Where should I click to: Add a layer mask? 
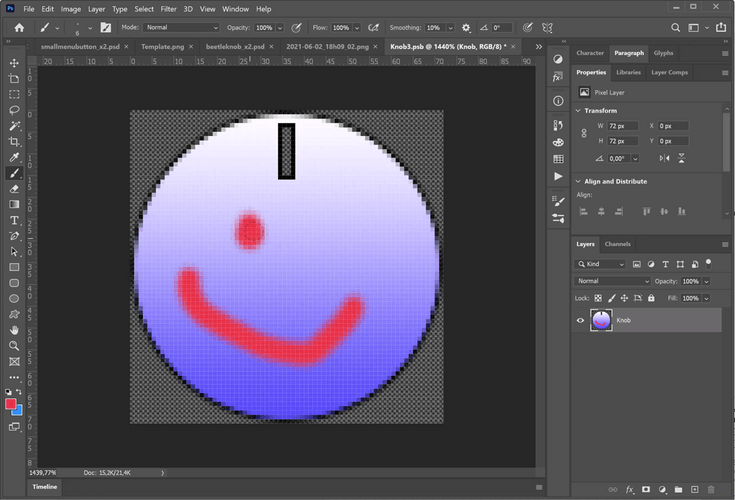coord(646,490)
